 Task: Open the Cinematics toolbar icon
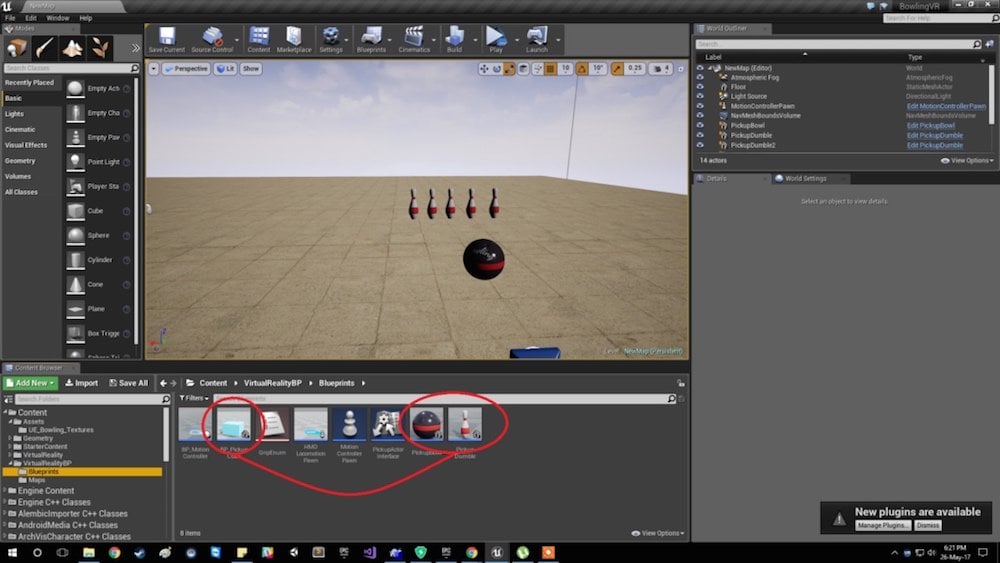tap(414, 38)
